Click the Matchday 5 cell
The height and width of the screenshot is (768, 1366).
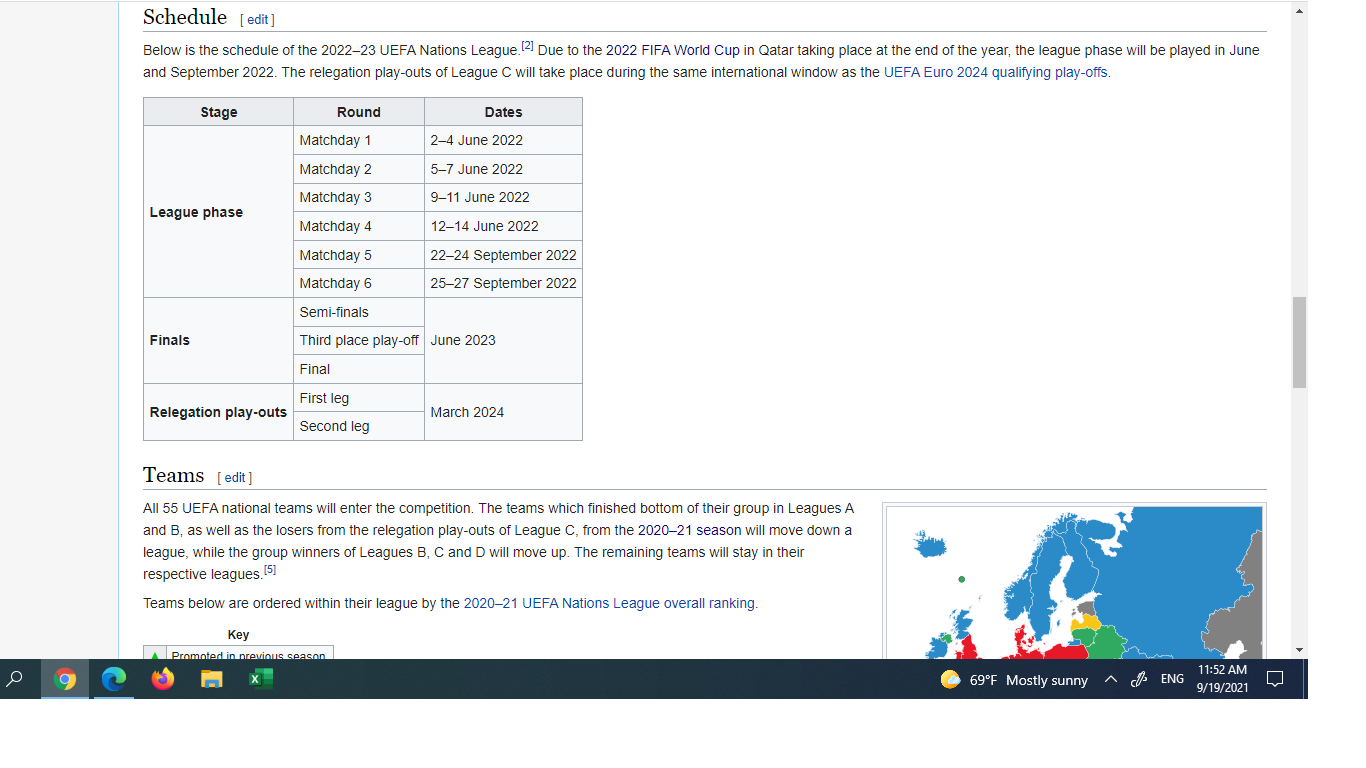point(359,255)
